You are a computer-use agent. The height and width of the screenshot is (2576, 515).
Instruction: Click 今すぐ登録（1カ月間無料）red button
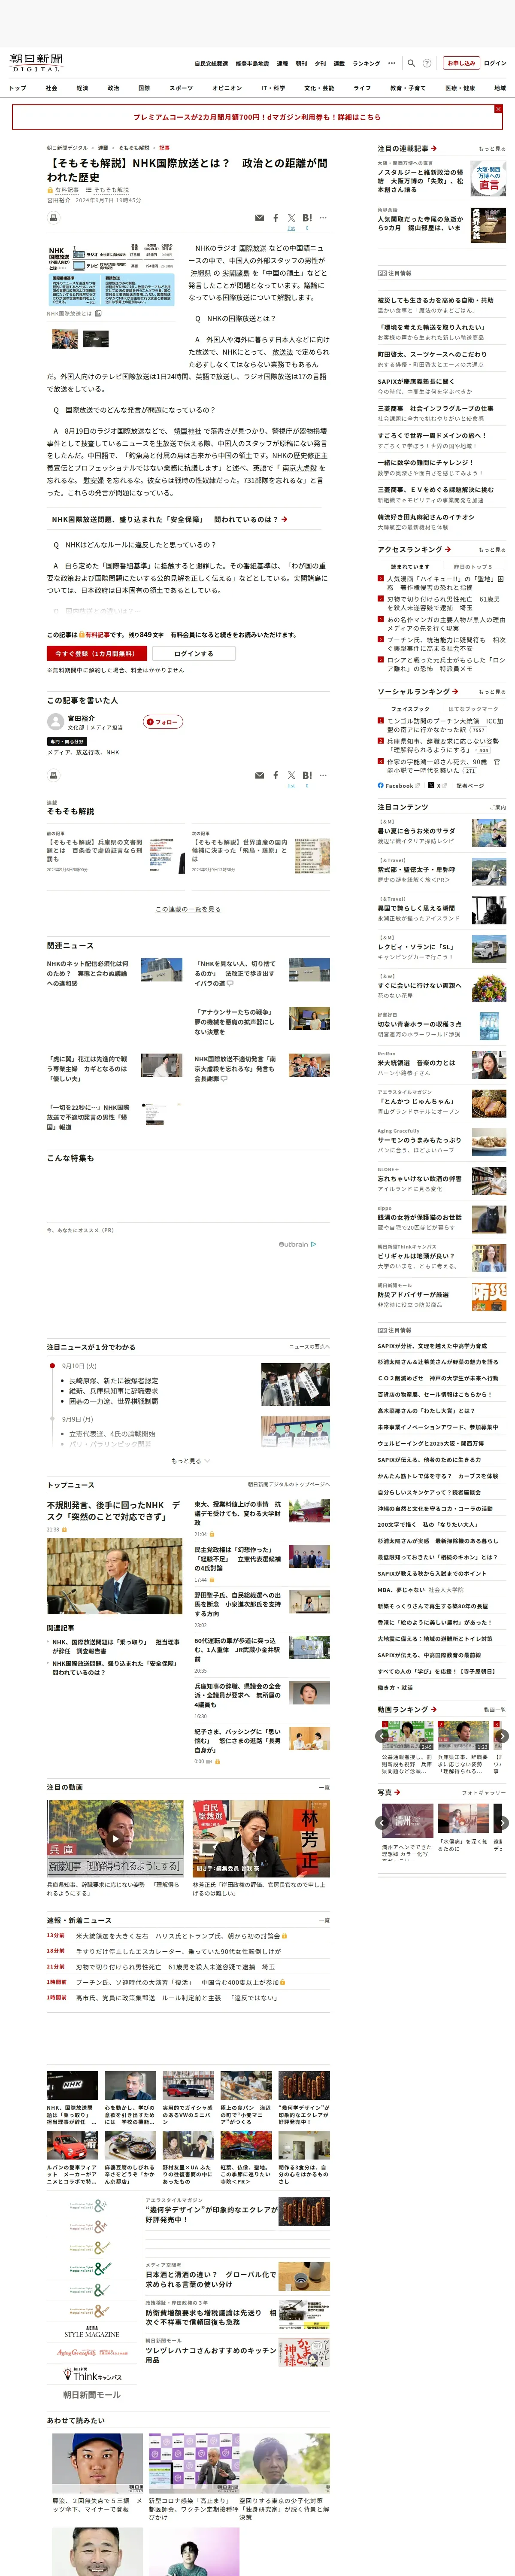(96, 654)
